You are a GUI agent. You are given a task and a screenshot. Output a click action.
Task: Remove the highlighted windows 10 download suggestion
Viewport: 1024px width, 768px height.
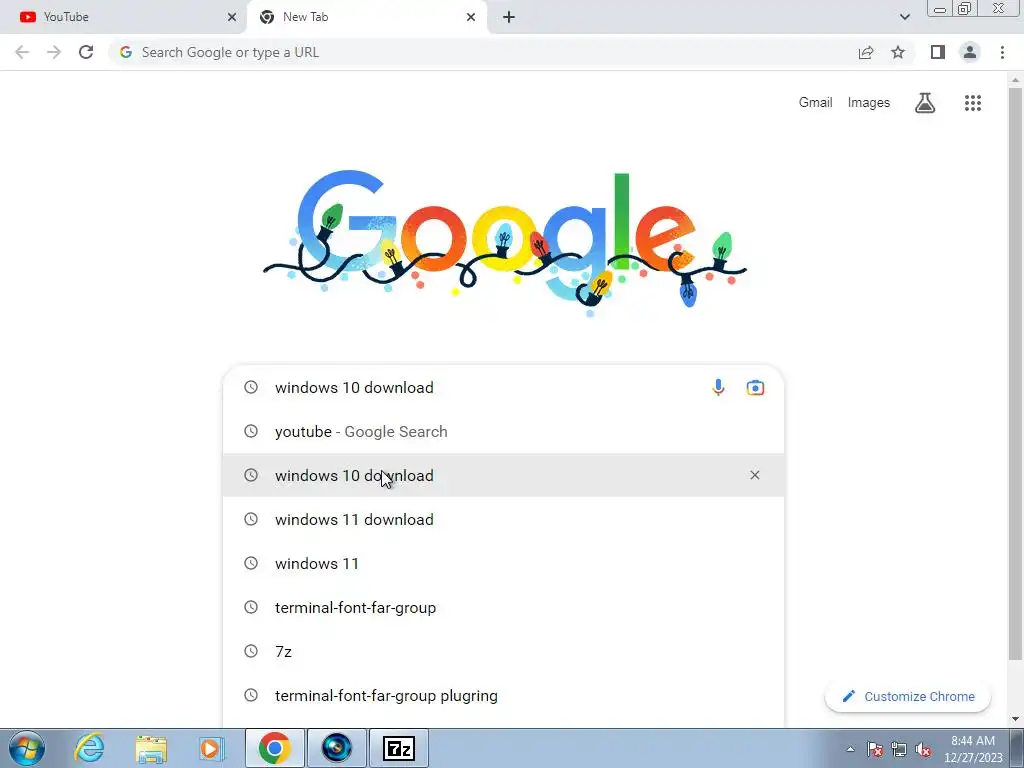tap(754, 475)
